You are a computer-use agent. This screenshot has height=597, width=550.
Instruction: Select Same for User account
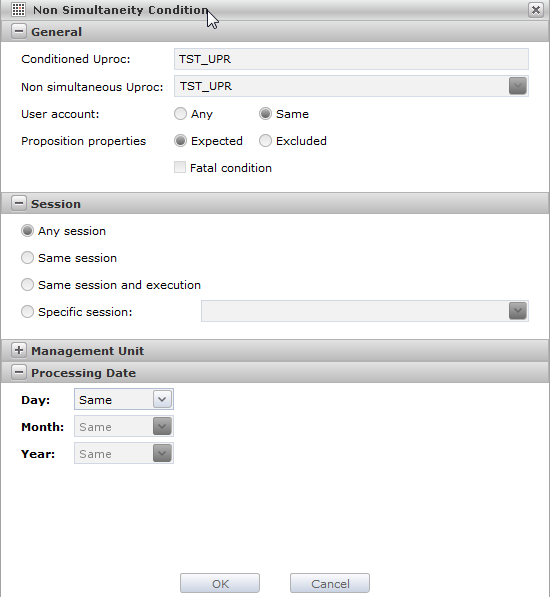click(x=265, y=114)
